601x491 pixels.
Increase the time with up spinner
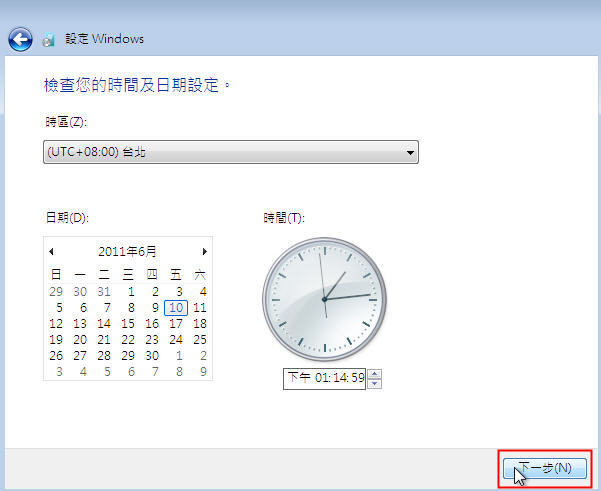(x=374, y=374)
